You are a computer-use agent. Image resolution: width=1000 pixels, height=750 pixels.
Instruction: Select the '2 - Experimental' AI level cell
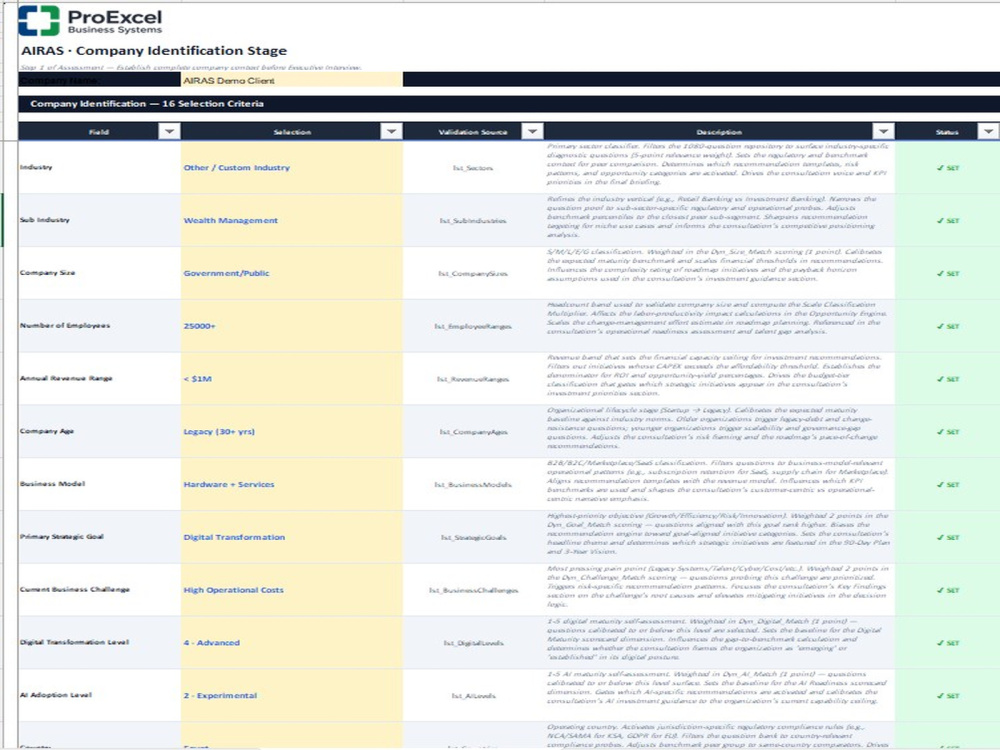click(291, 696)
